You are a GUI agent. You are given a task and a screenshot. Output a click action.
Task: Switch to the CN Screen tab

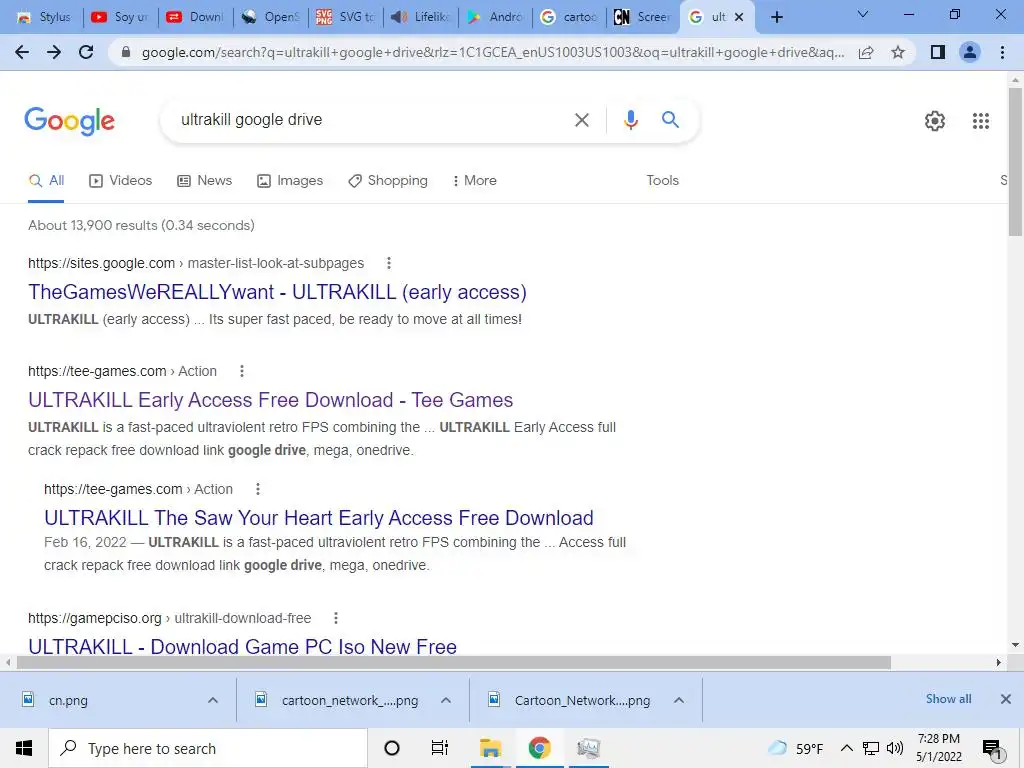pyautogui.click(x=643, y=17)
